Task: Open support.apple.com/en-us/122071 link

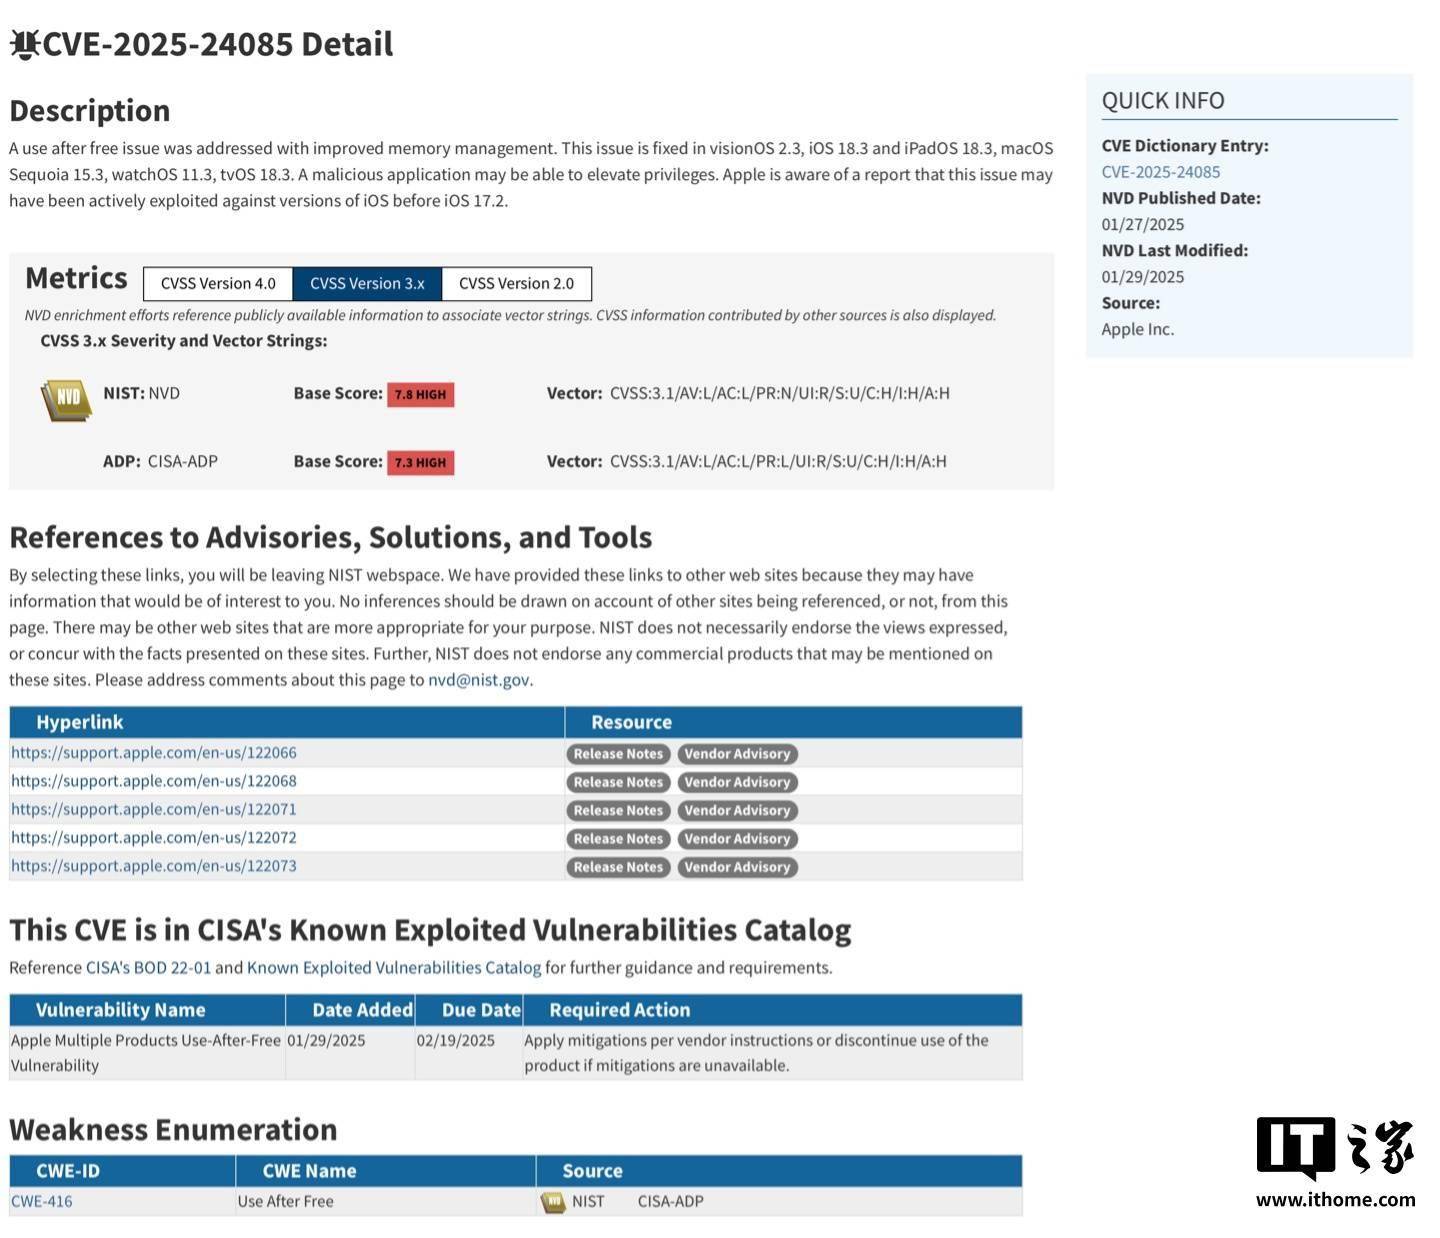Action: pos(154,809)
